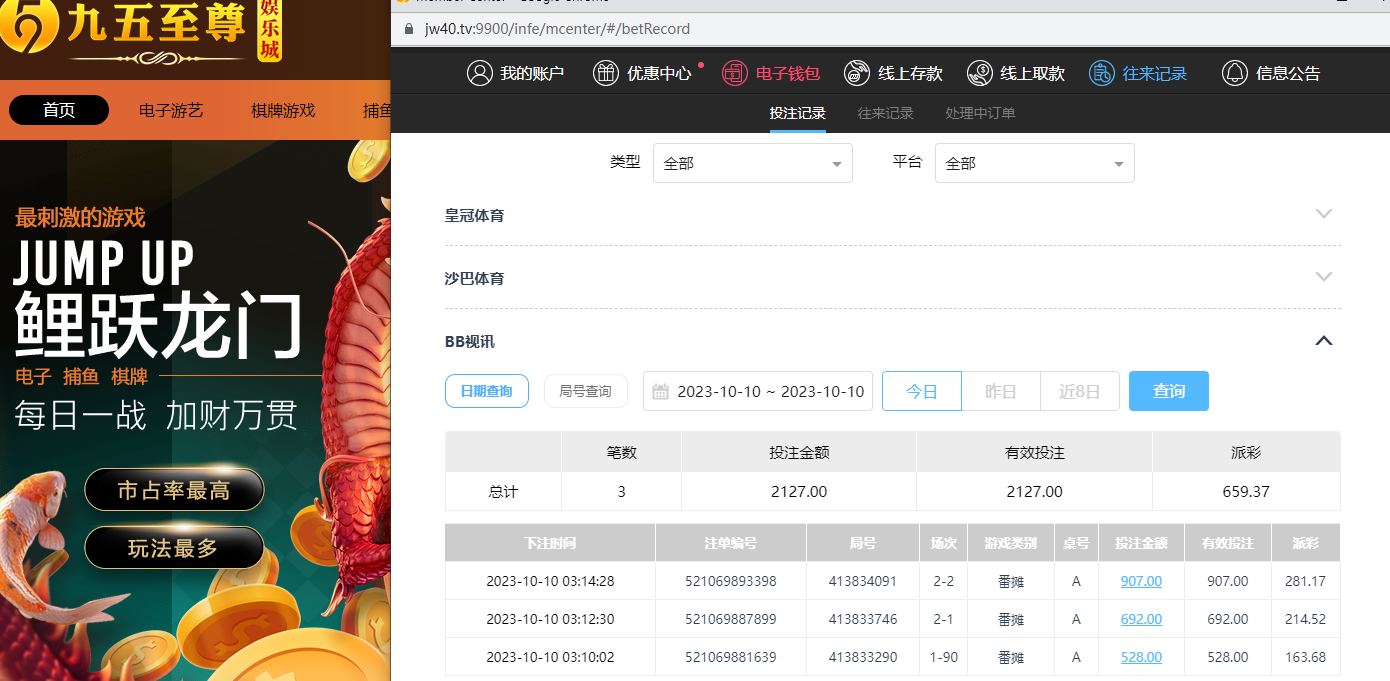1390x681 pixels.
Task: Click the 电子钱包 wallet icon
Action: coord(735,73)
